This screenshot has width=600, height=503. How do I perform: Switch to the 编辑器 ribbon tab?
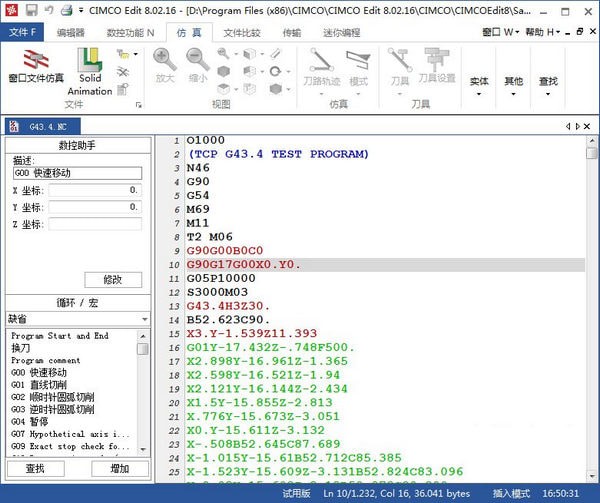click(71, 32)
